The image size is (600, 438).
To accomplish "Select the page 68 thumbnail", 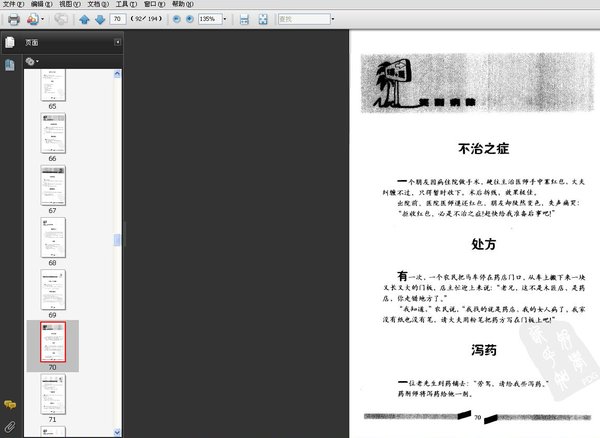I will [x=53, y=238].
